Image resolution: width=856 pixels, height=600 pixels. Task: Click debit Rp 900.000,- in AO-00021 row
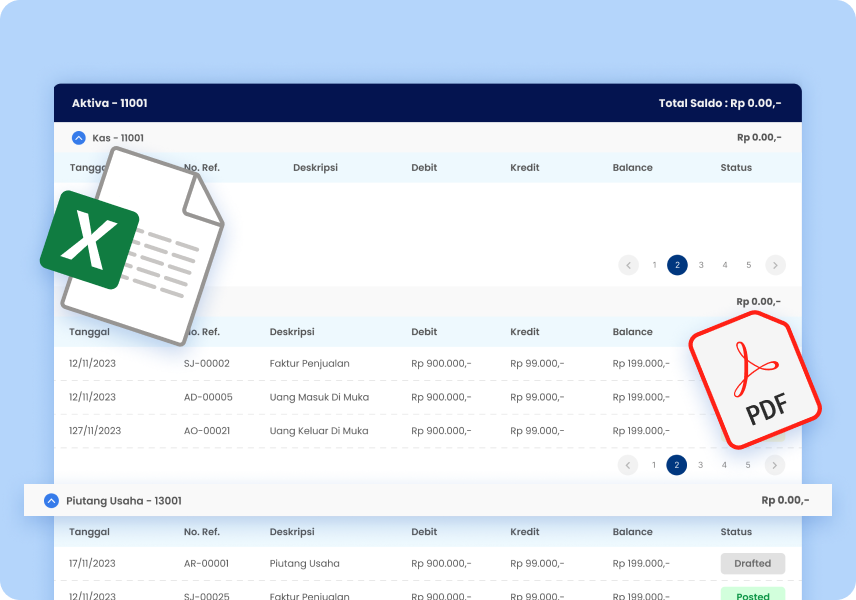pyautogui.click(x=441, y=431)
